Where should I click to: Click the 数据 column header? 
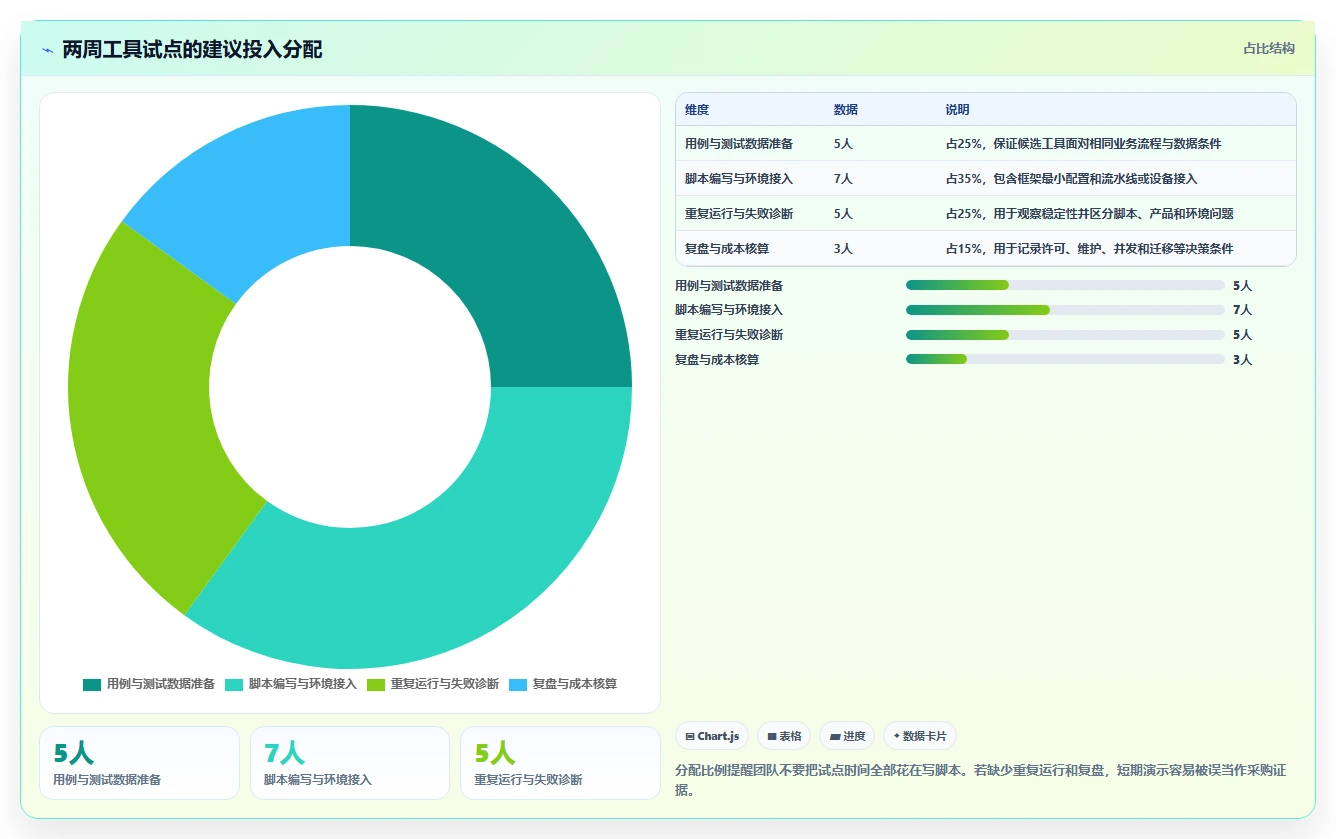pos(845,110)
